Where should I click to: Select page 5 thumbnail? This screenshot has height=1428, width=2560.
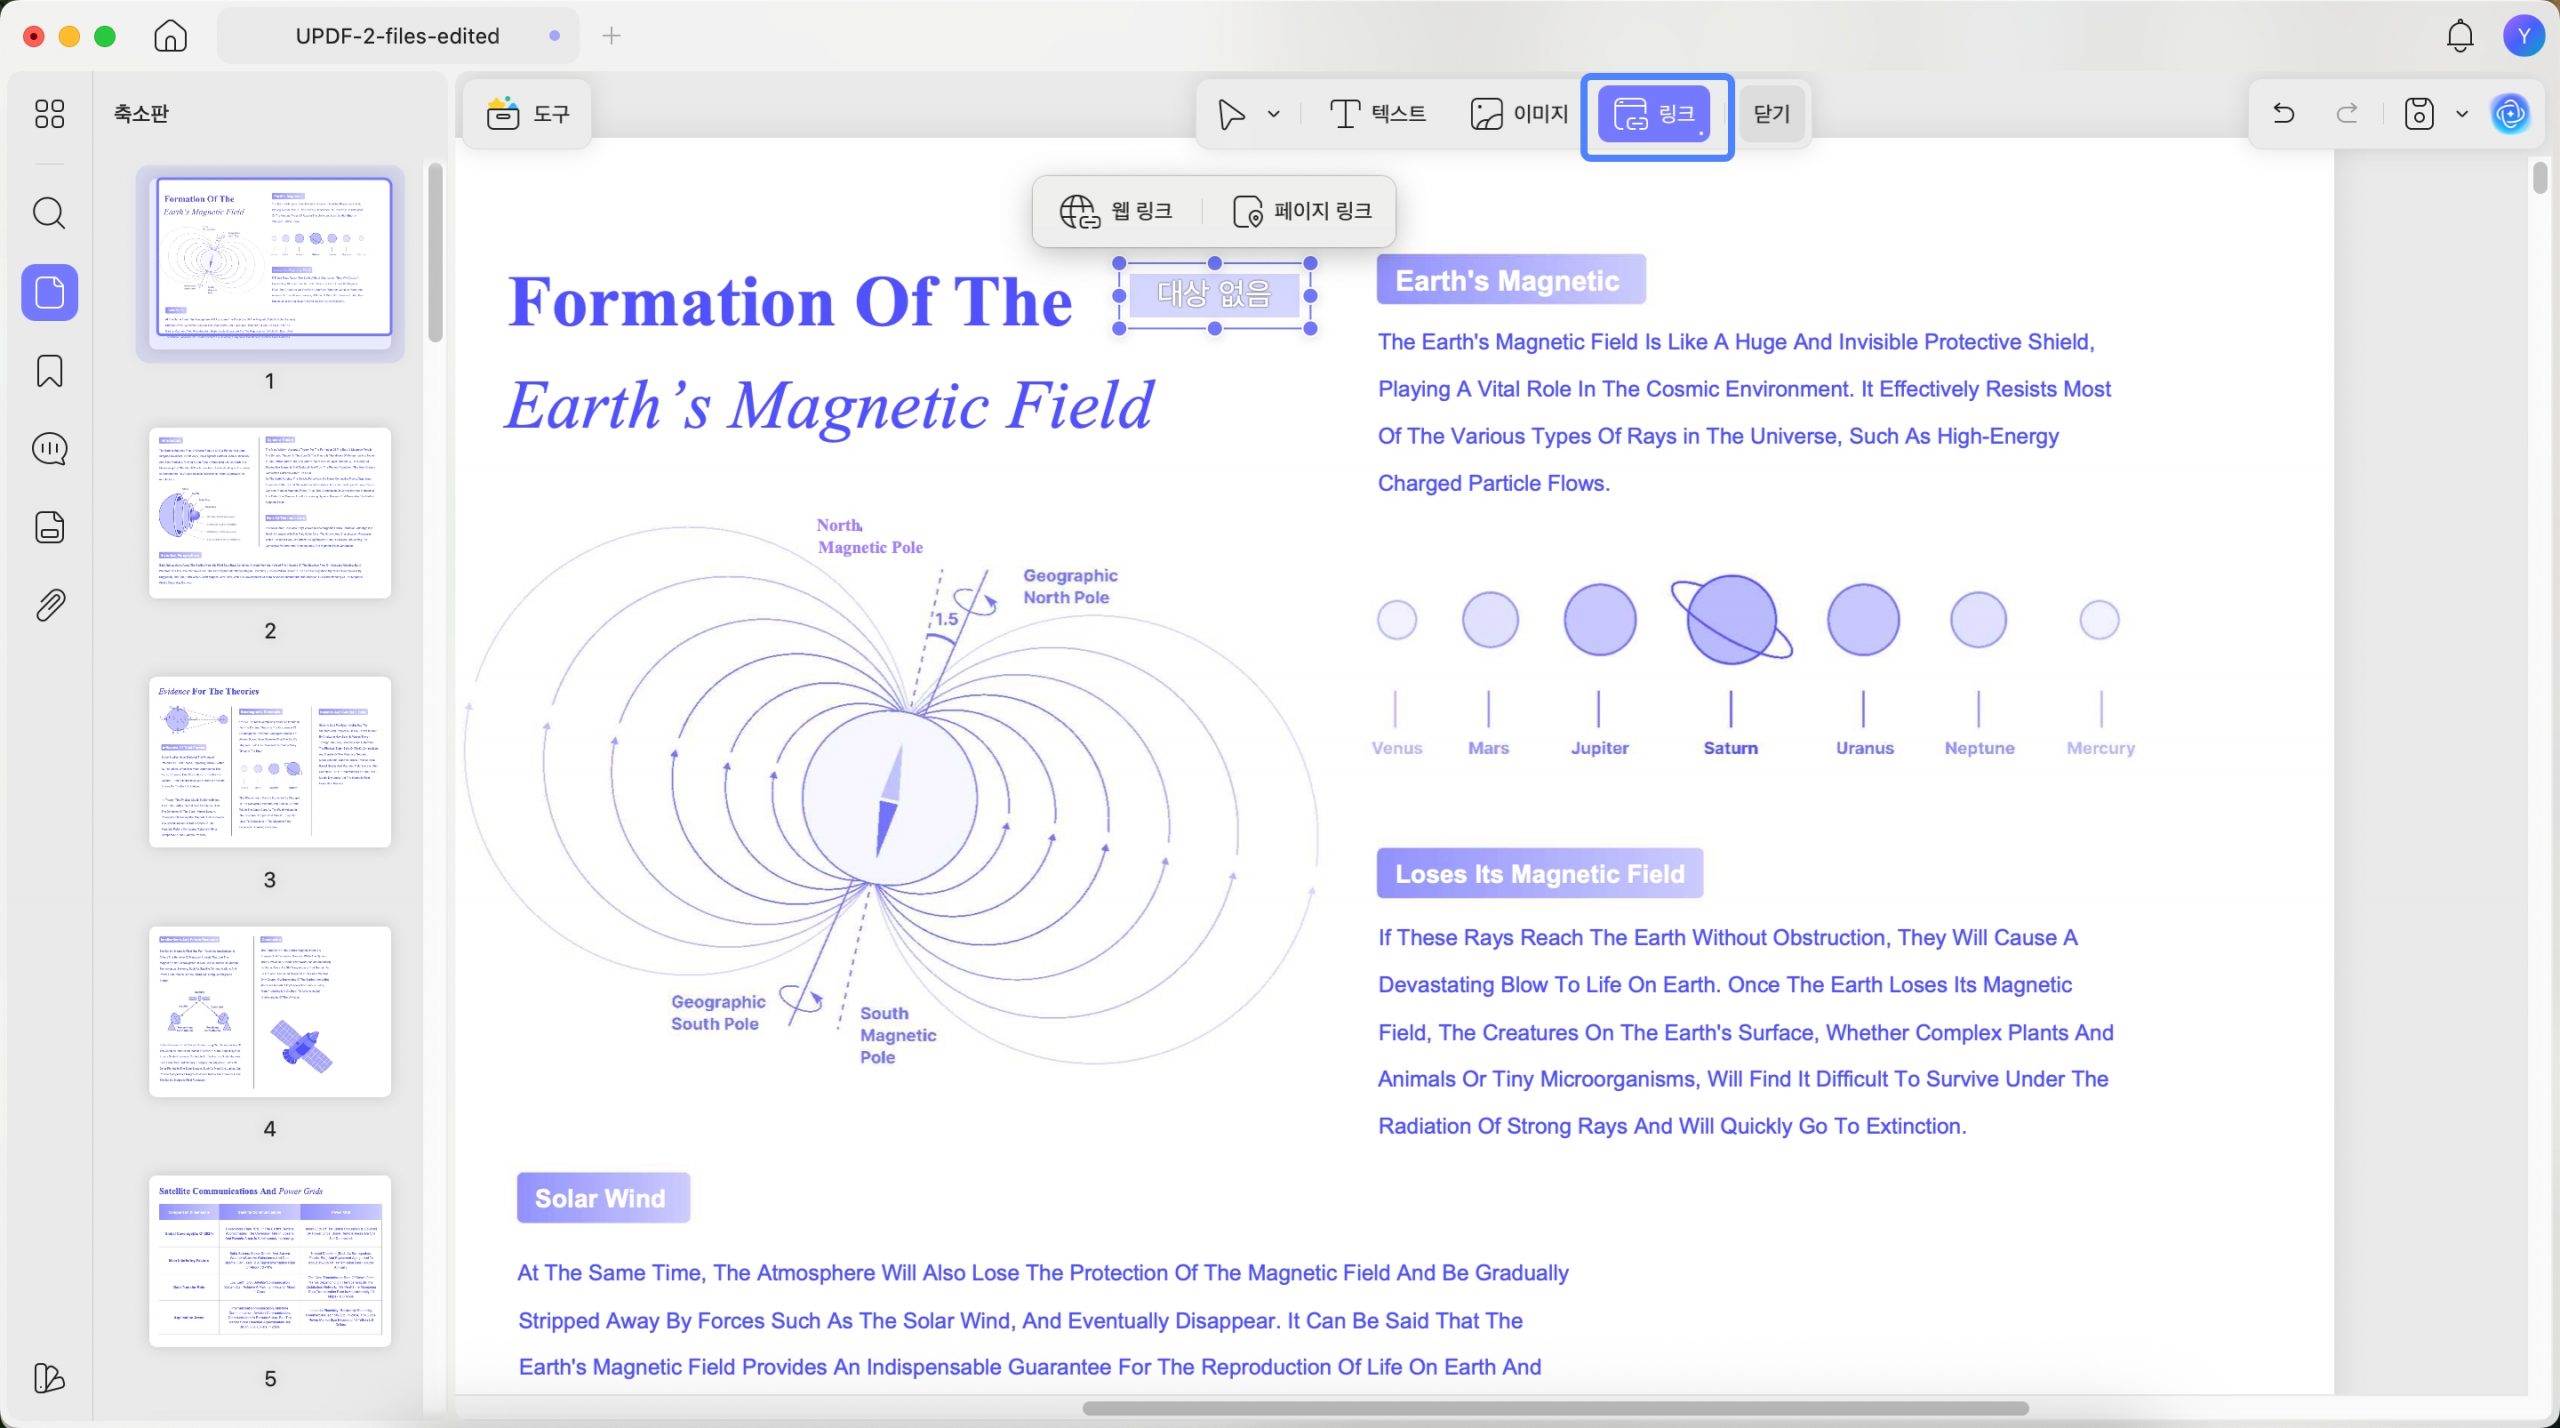click(x=270, y=1260)
